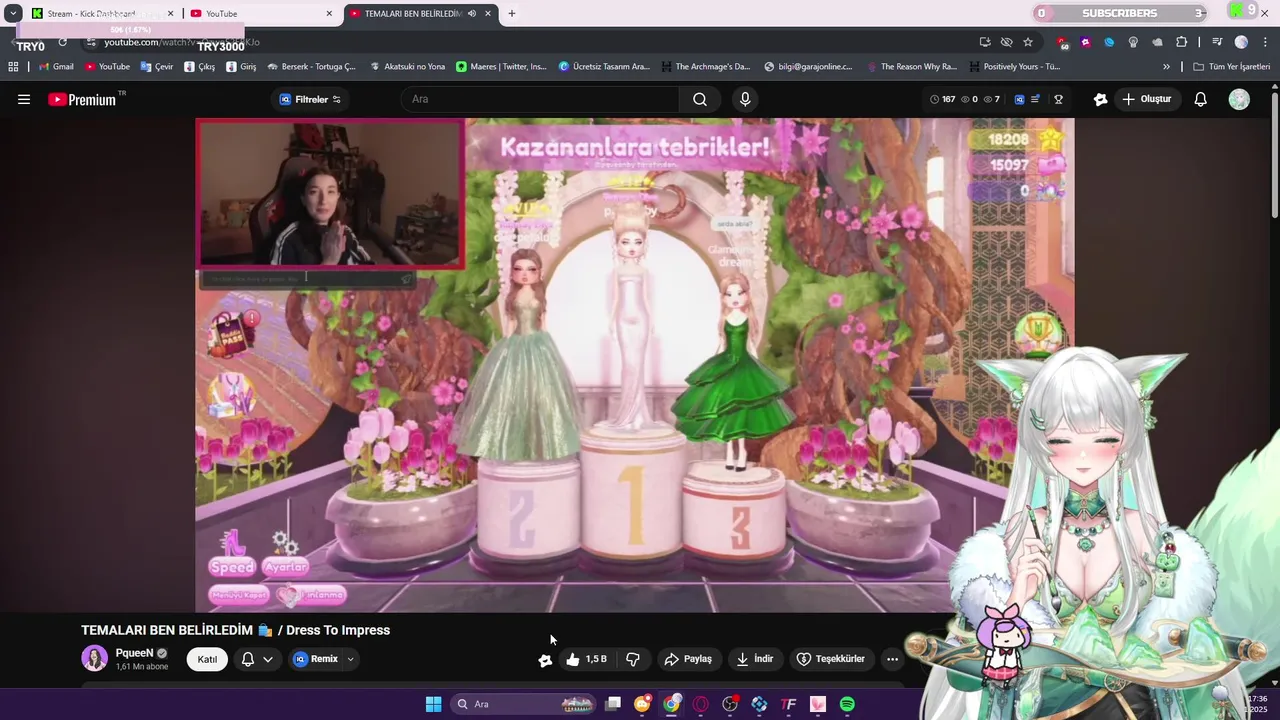
Task: Expand the Remix dropdown arrow
Action: pos(350,659)
